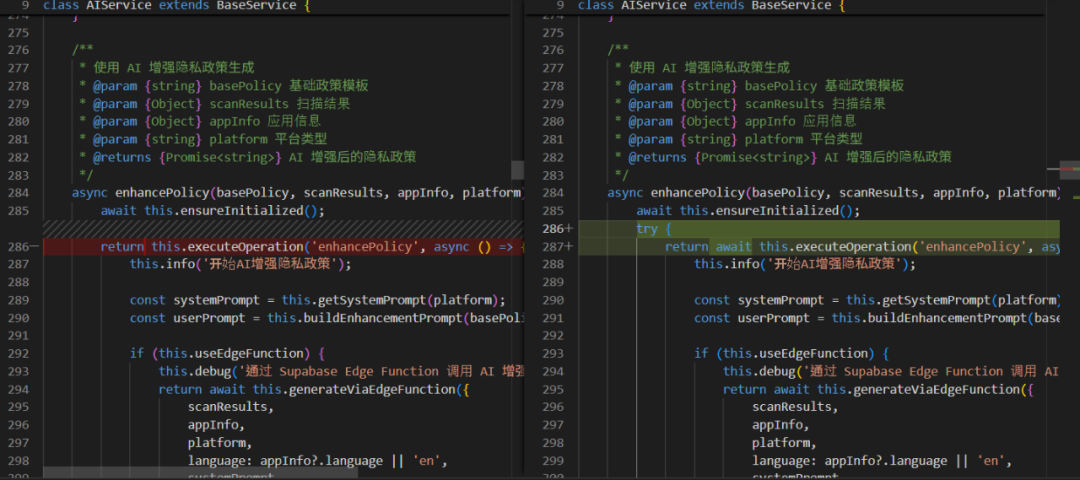Image resolution: width=1080 pixels, height=480 pixels.
Task: Click 'language: appInfo?.language' in right pane
Action: [x=849, y=461]
